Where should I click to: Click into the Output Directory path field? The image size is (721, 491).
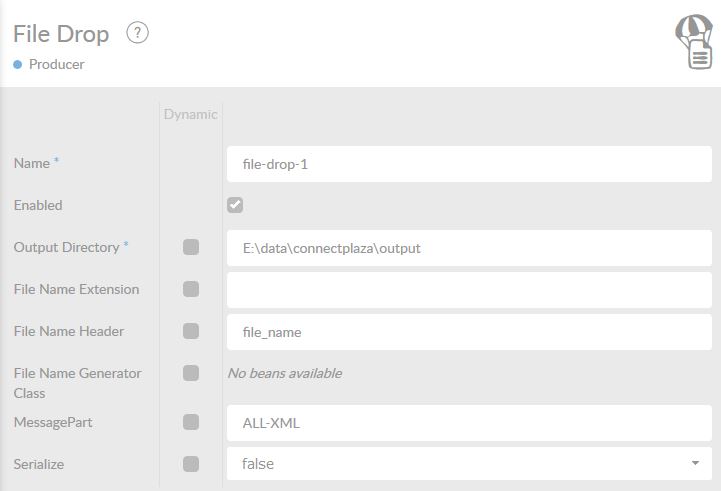[469, 248]
